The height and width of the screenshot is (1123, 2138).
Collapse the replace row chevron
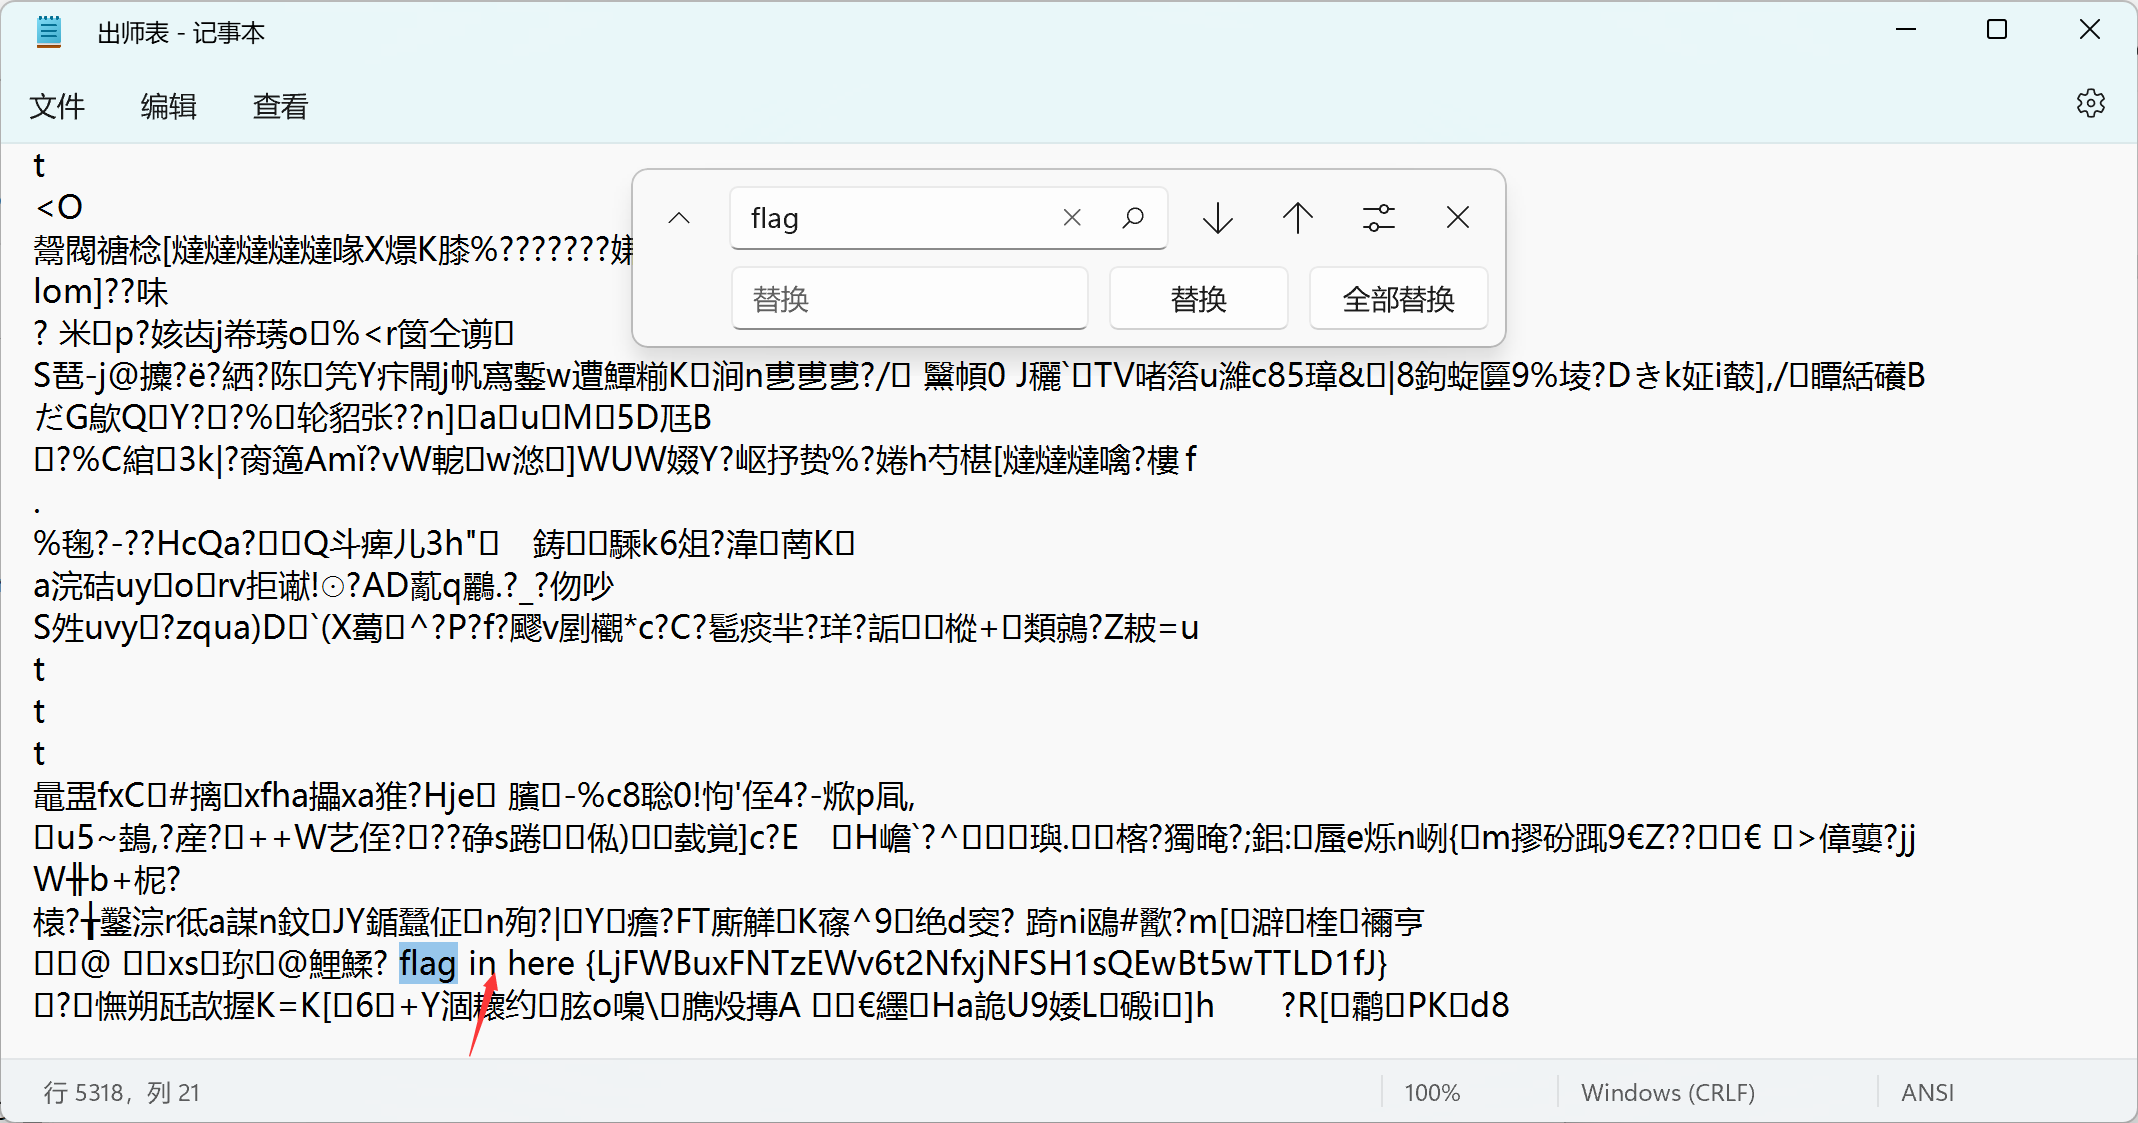tap(679, 218)
